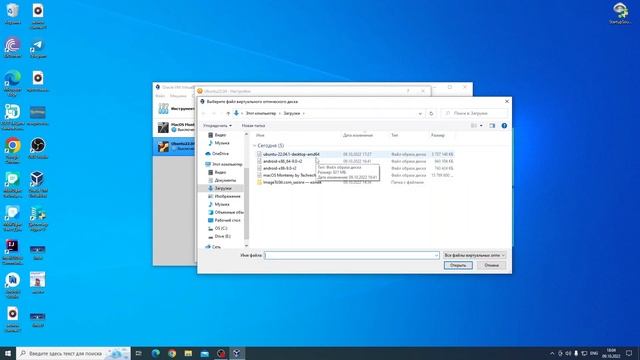Click the taskbar search box
The width and height of the screenshot is (640, 360).
tap(73, 353)
